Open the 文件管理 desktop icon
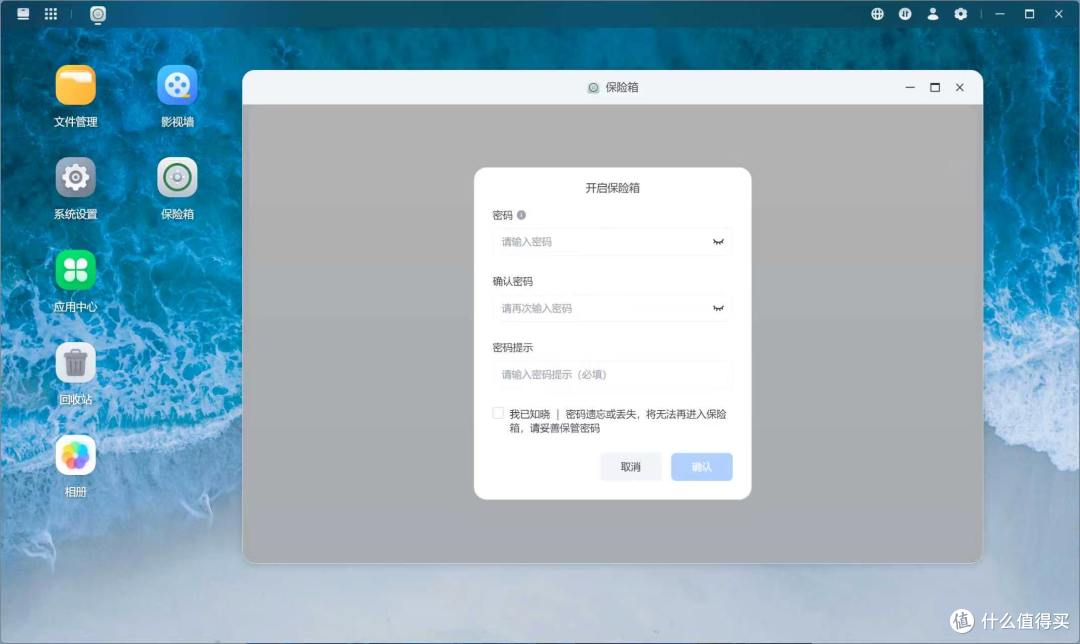The image size is (1080, 644). tap(76, 85)
